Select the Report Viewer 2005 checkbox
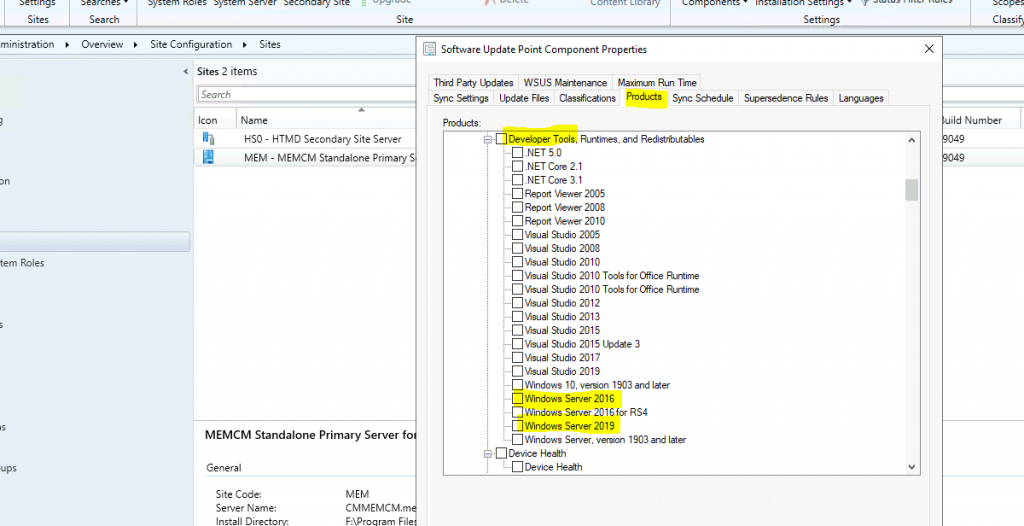 [x=517, y=194]
